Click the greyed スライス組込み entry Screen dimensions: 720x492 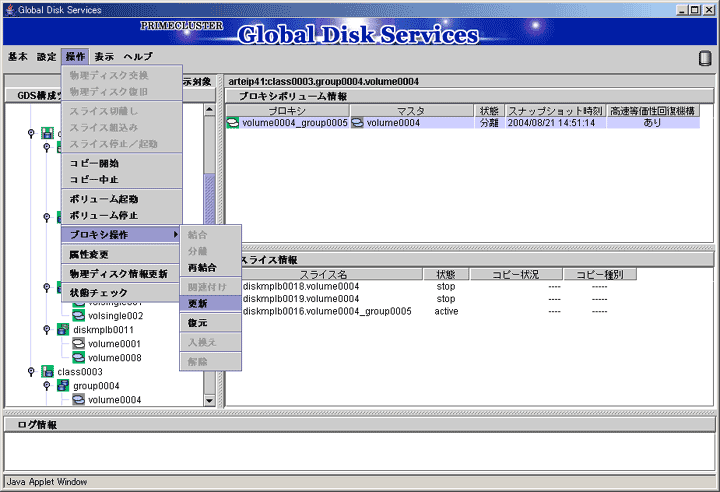coord(122,128)
